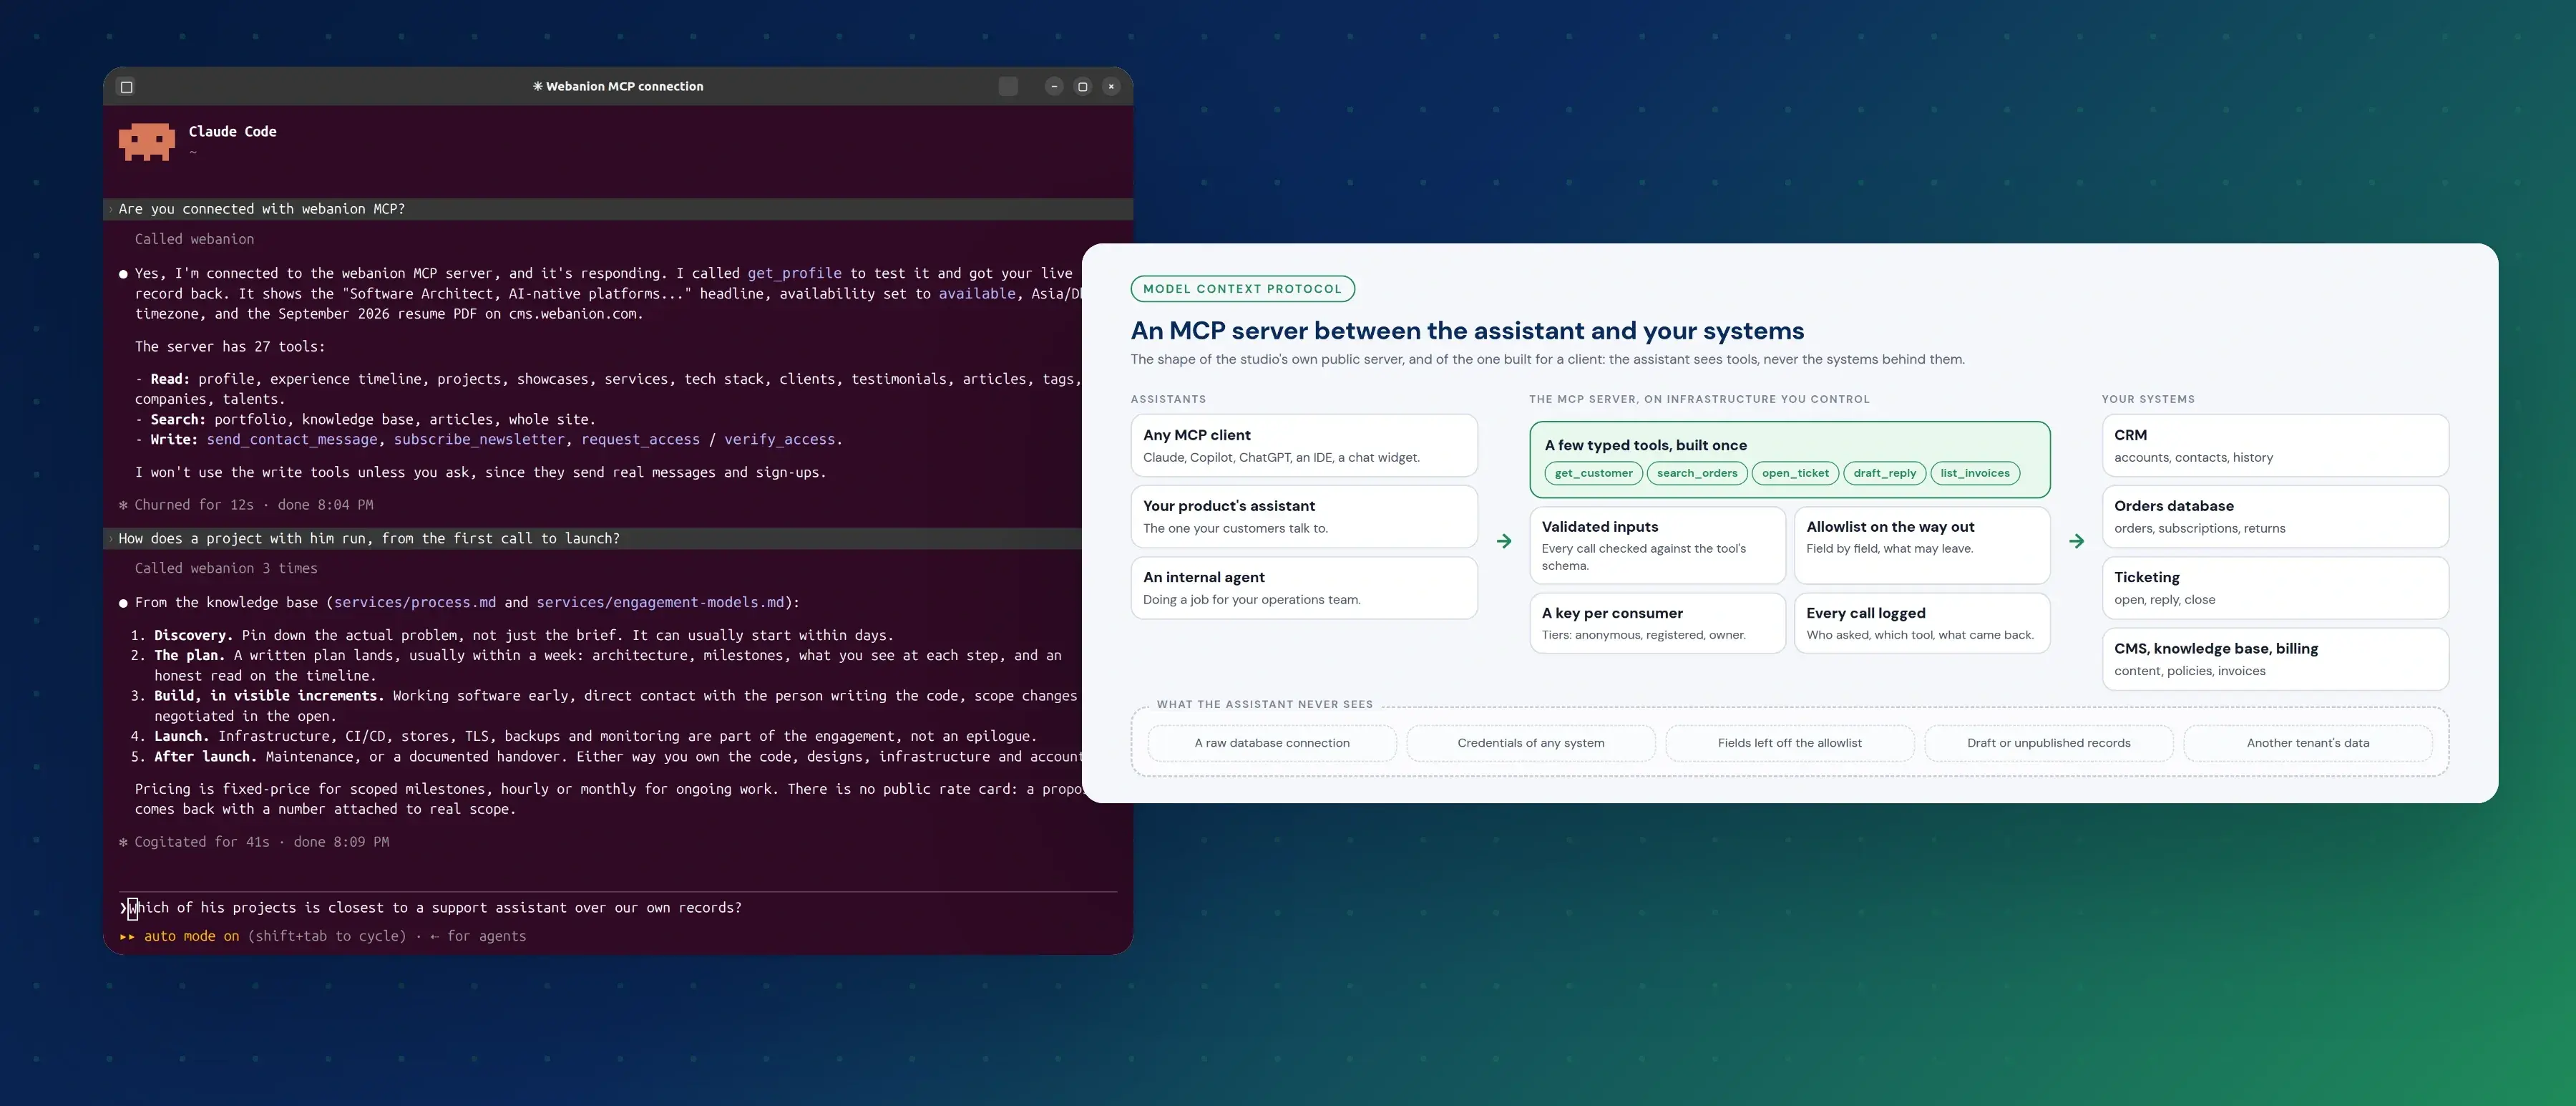
Task: Click the draft_reply tool pill
Action: coord(1884,473)
